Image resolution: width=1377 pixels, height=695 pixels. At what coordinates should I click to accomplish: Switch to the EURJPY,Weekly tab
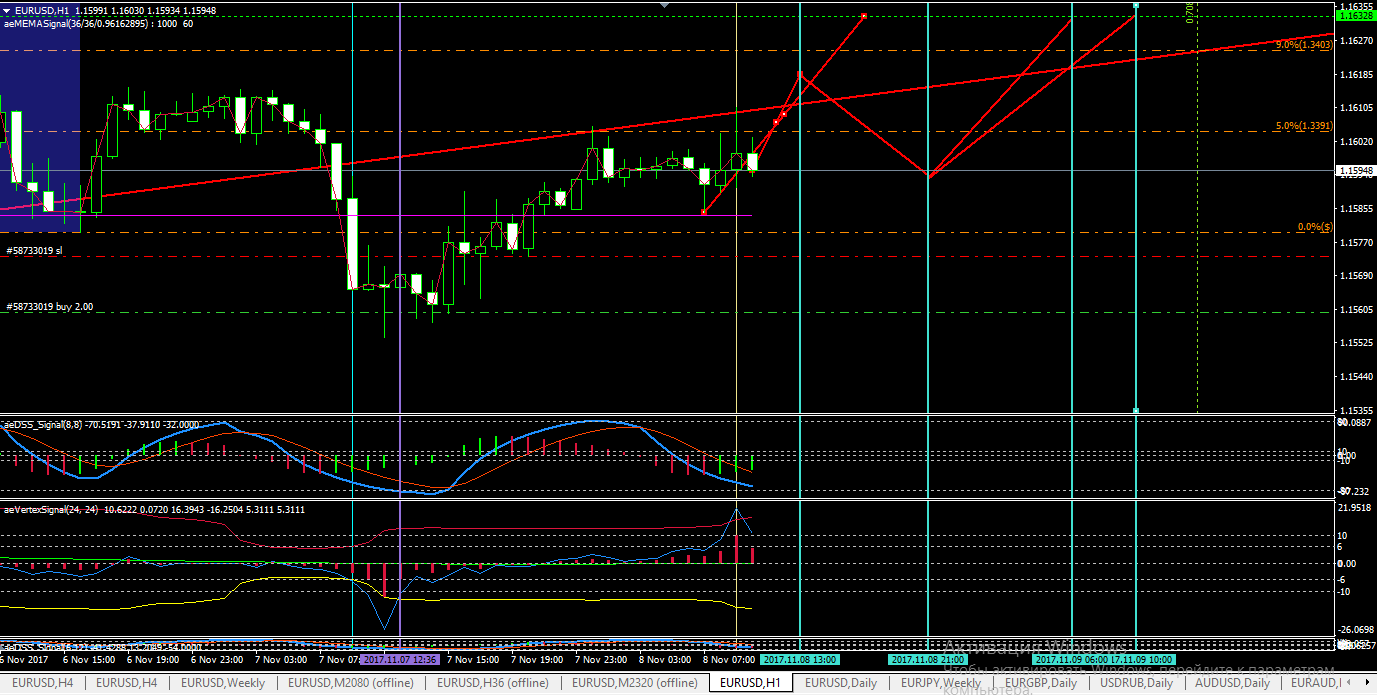pyautogui.click(x=940, y=683)
